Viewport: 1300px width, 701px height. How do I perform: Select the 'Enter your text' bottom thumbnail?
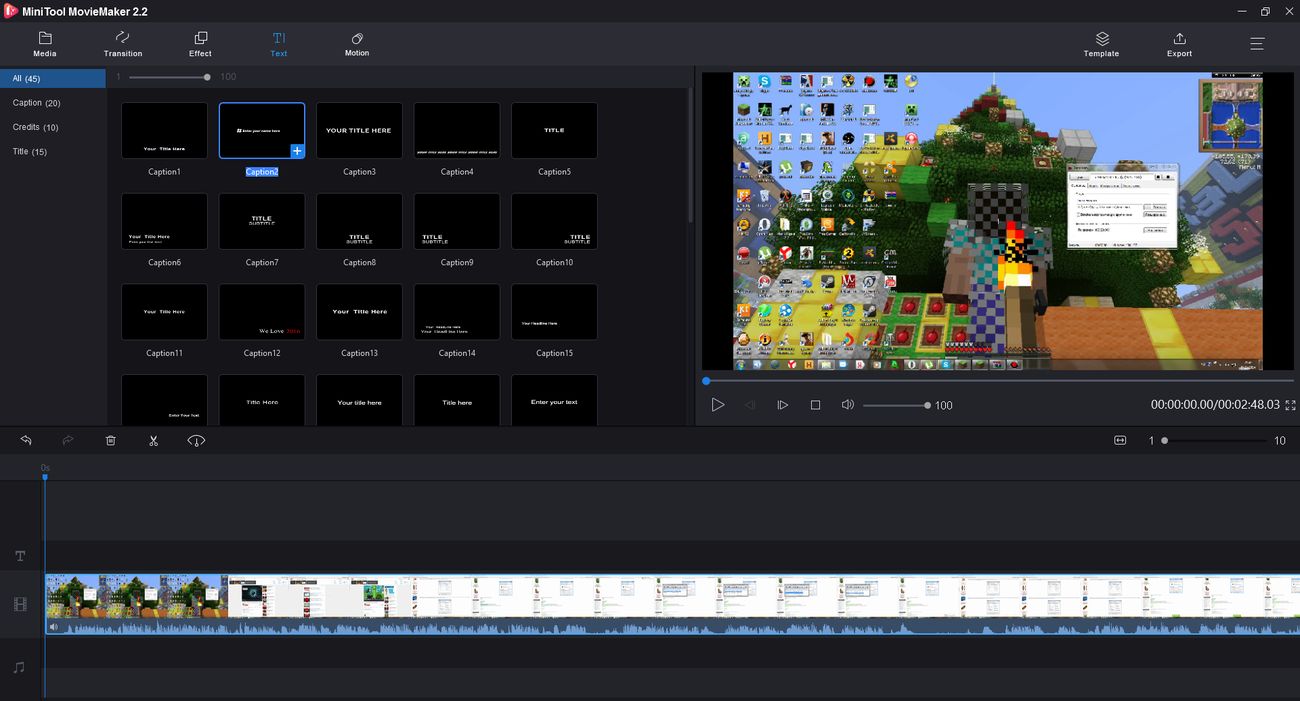(x=554, y=400)
